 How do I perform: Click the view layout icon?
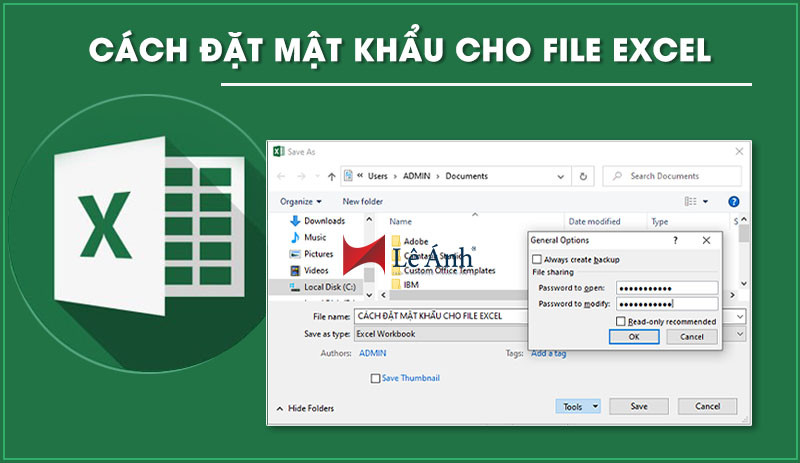(690, 202)
